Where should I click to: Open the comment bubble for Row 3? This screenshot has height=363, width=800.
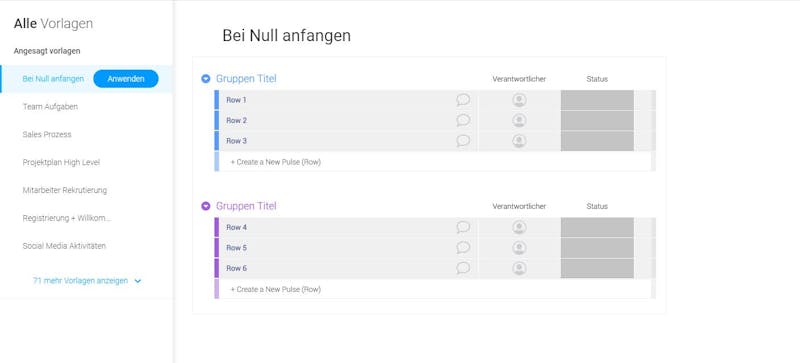coord(463,140)
